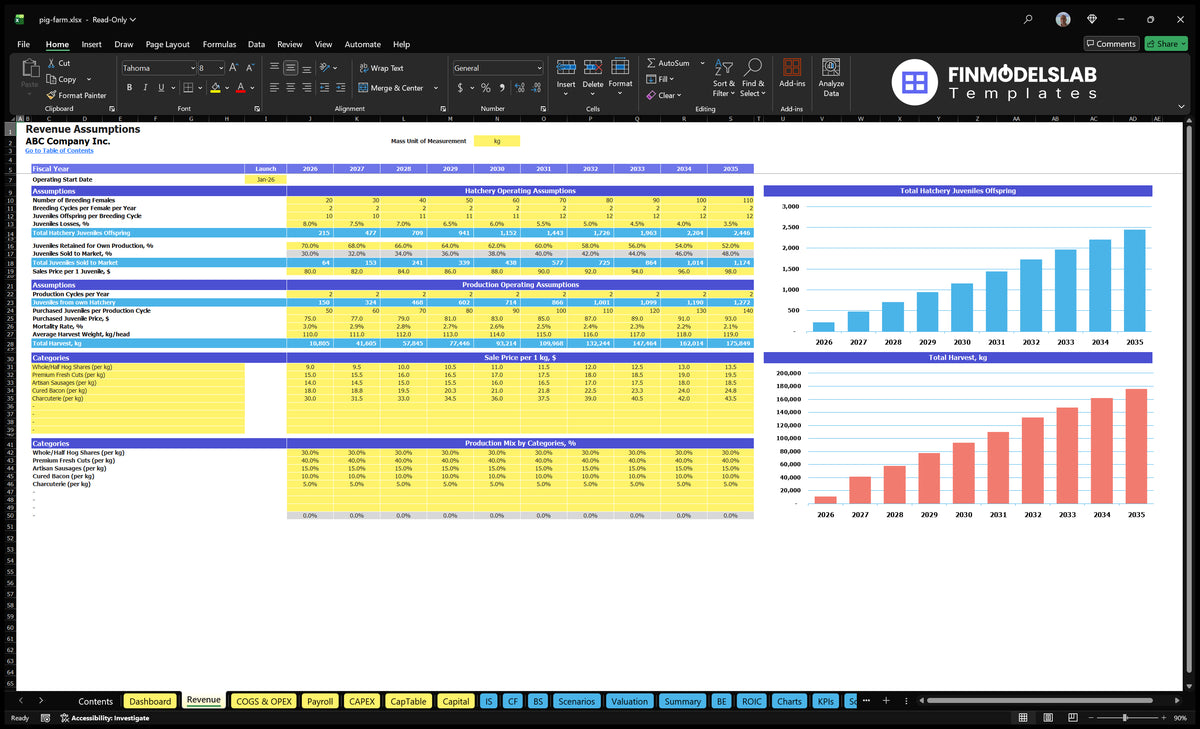Click Accessibility: Investigate in status bar

tap(104, 718)
